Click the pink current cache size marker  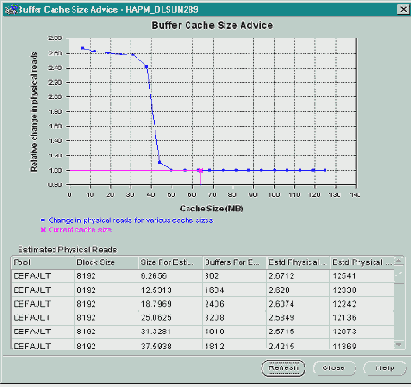[x=200, y=170]
